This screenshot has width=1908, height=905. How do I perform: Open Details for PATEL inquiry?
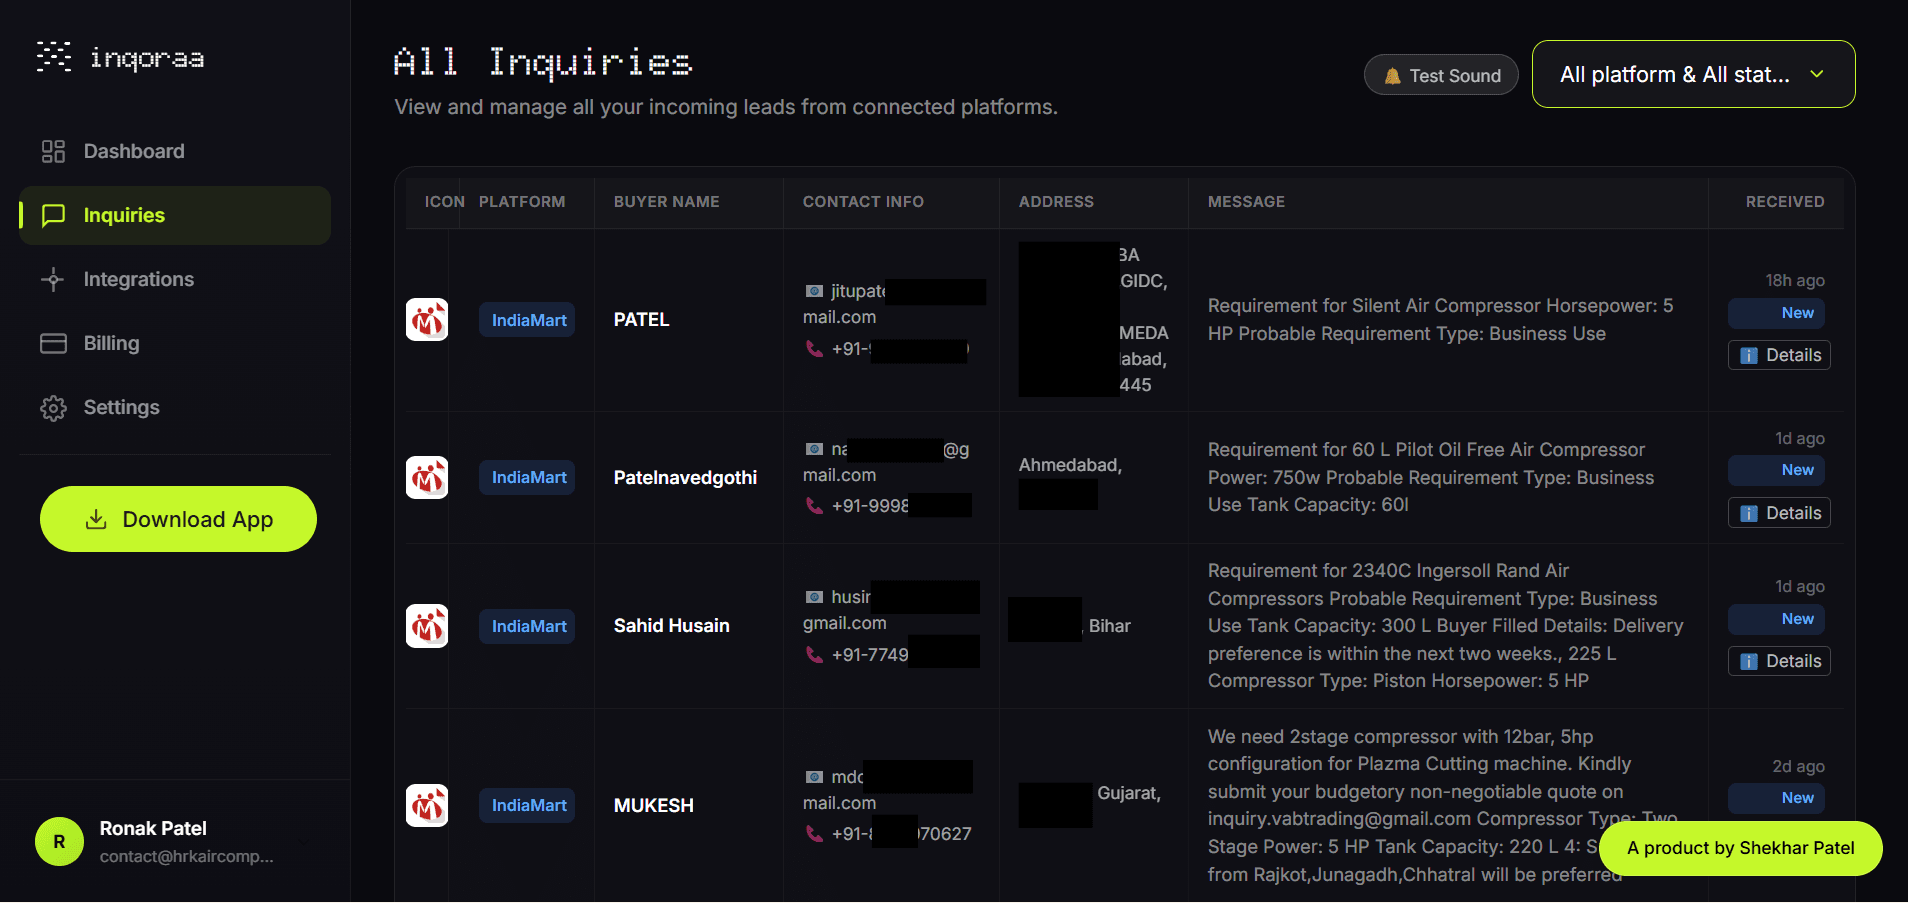click(1779, 355)
